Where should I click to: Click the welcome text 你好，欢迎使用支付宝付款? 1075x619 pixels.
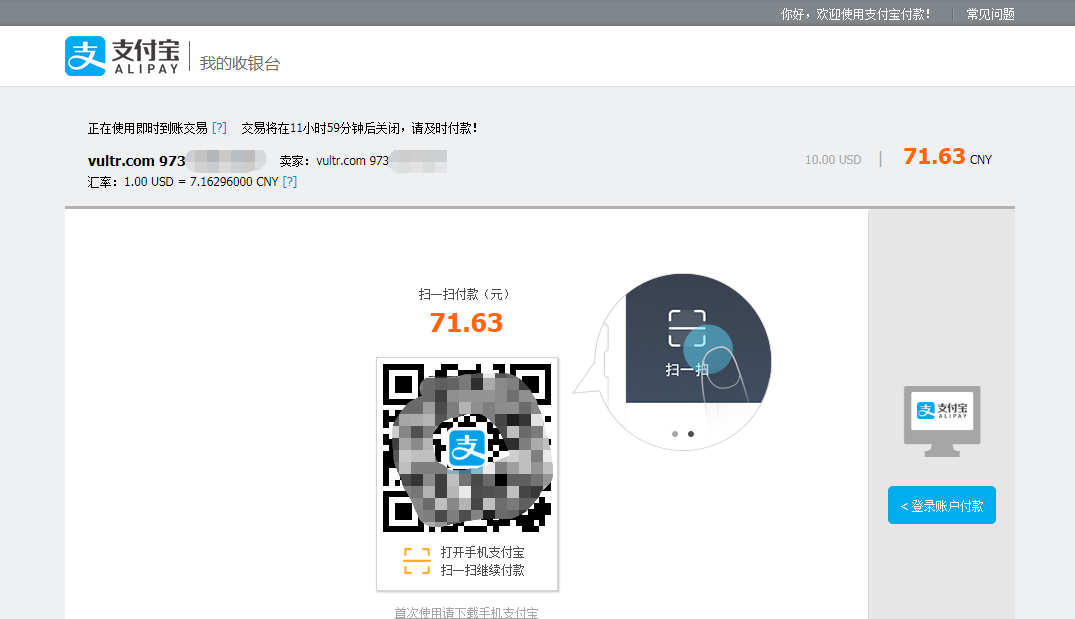[x=856, y=14]
